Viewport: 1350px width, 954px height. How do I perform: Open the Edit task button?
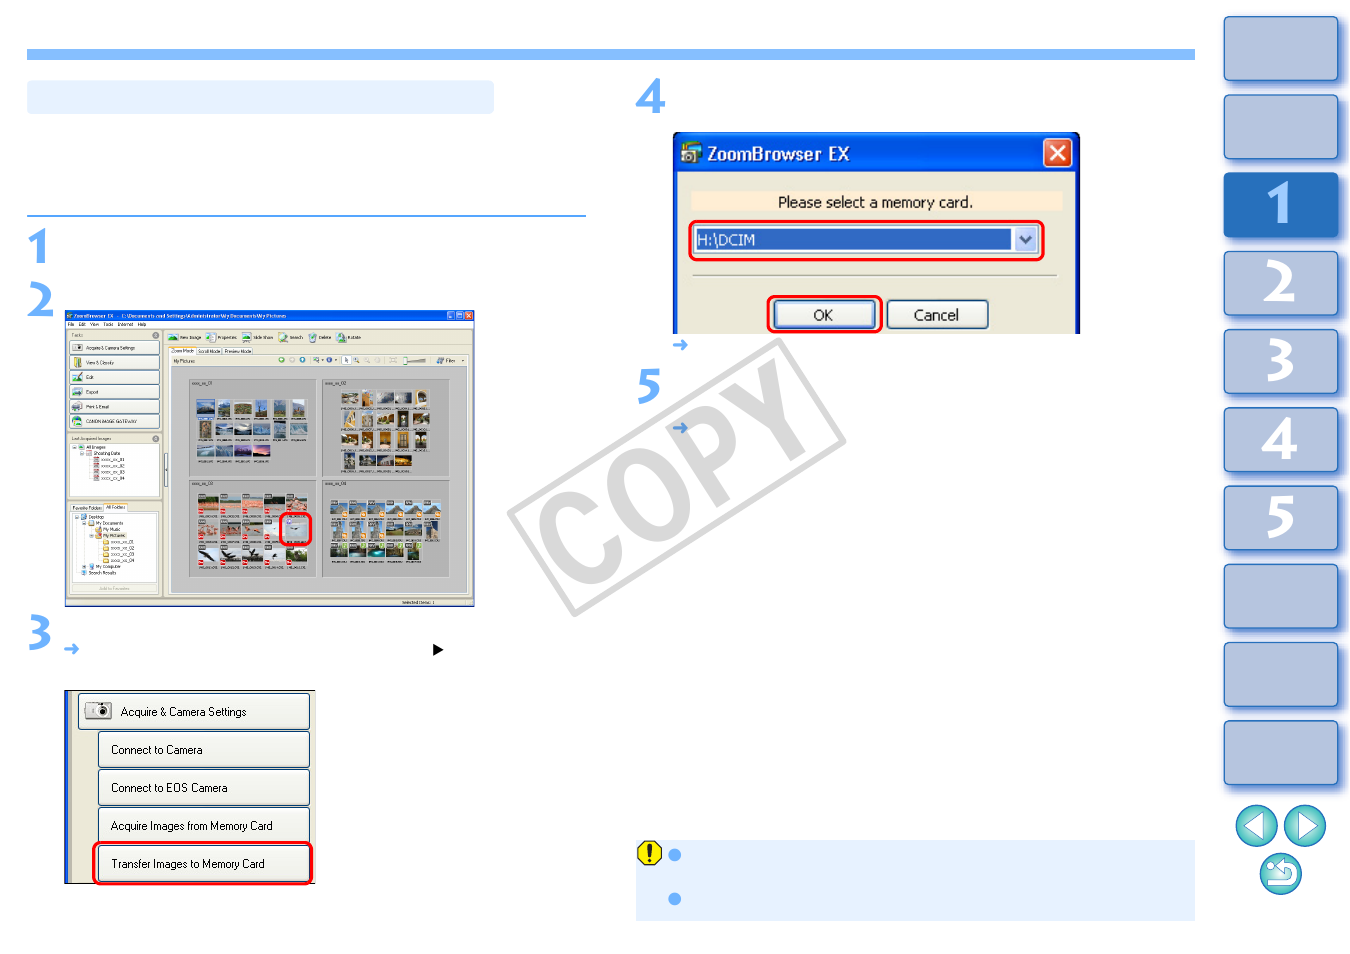click(x=115, y=377)
